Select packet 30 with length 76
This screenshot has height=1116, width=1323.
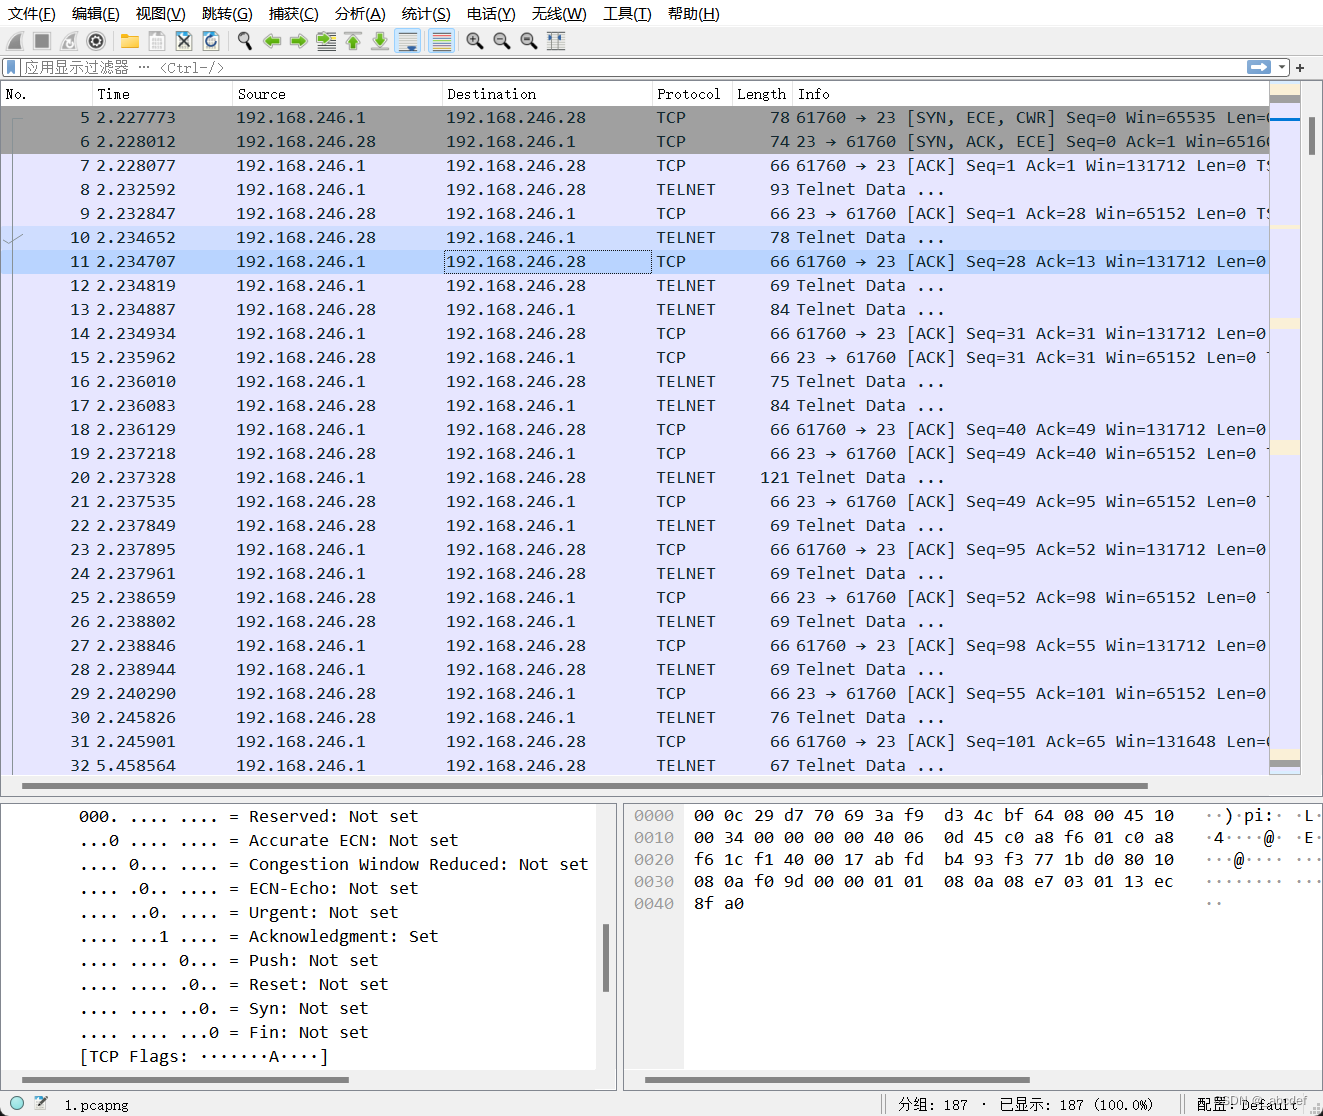[x=635, y=718]
